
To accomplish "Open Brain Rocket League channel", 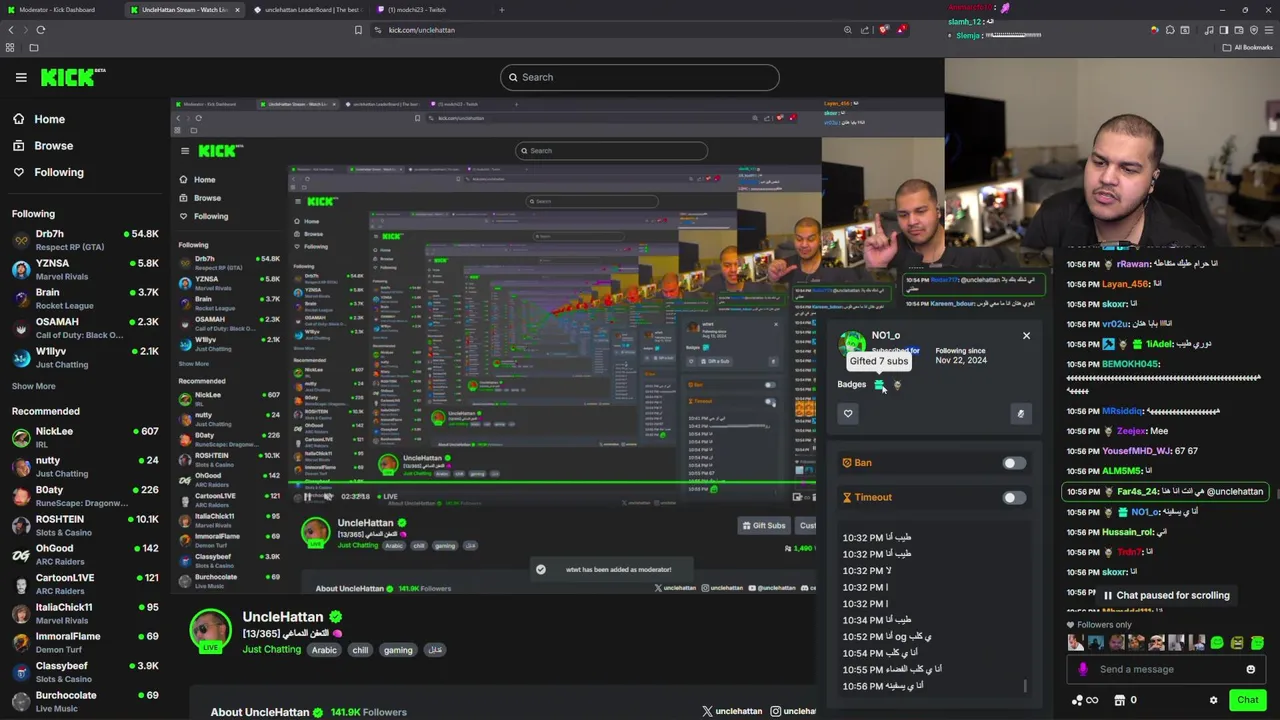I will (85, 298).
